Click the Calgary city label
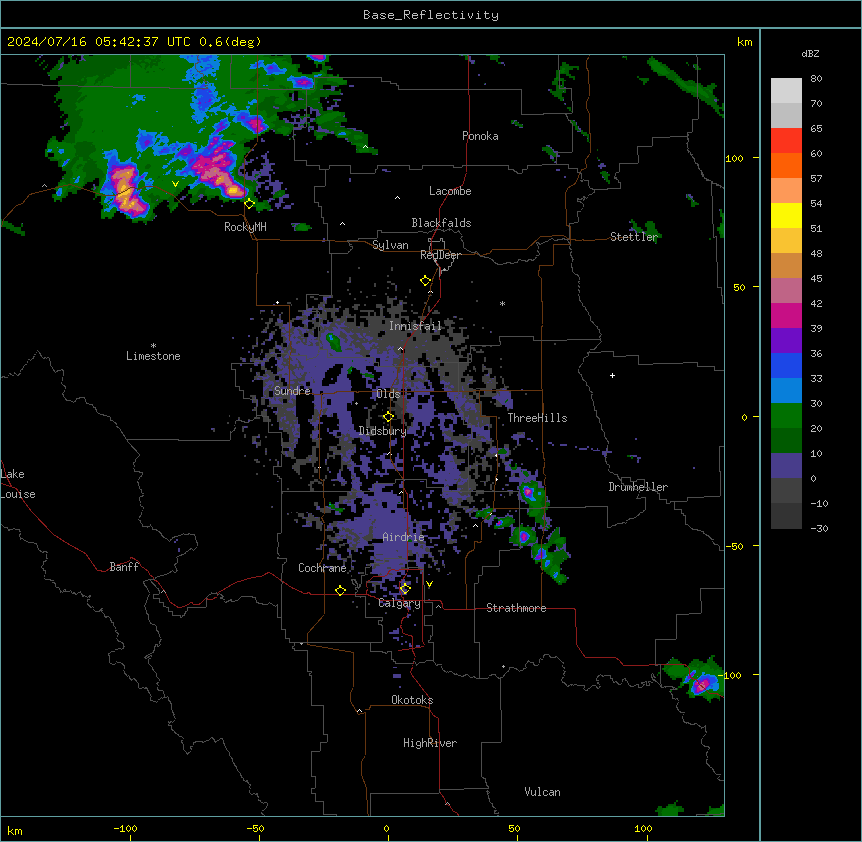The image size is (862, 842). [x=400, y=603]
